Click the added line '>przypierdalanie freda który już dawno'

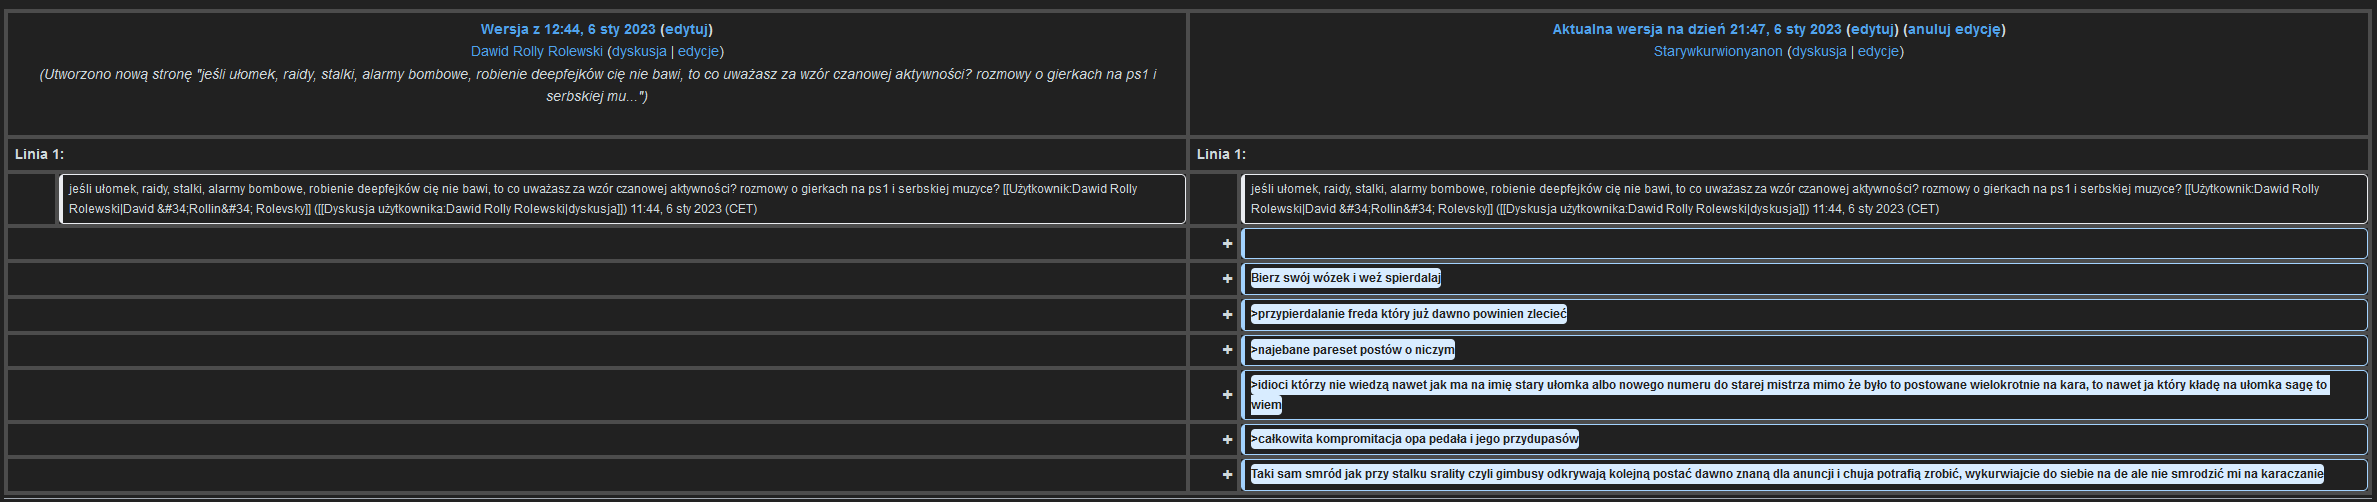tap(1805, 314)
